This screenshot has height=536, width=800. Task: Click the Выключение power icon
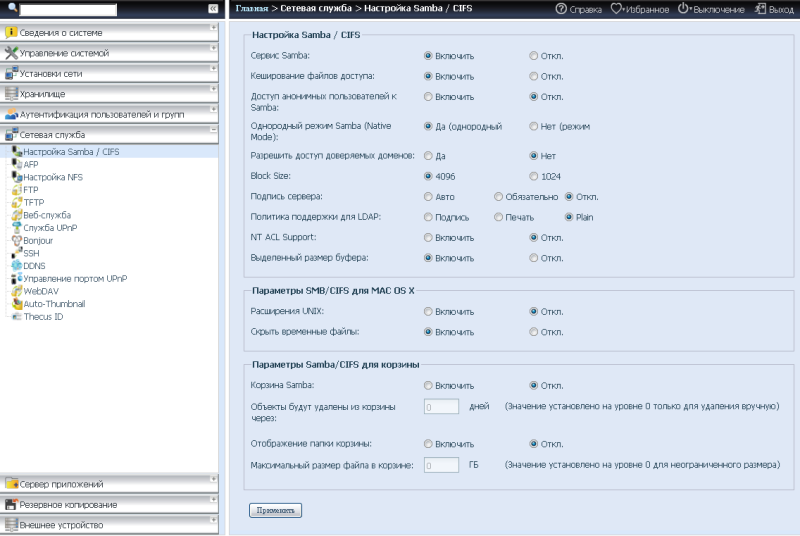click(683, 9)
